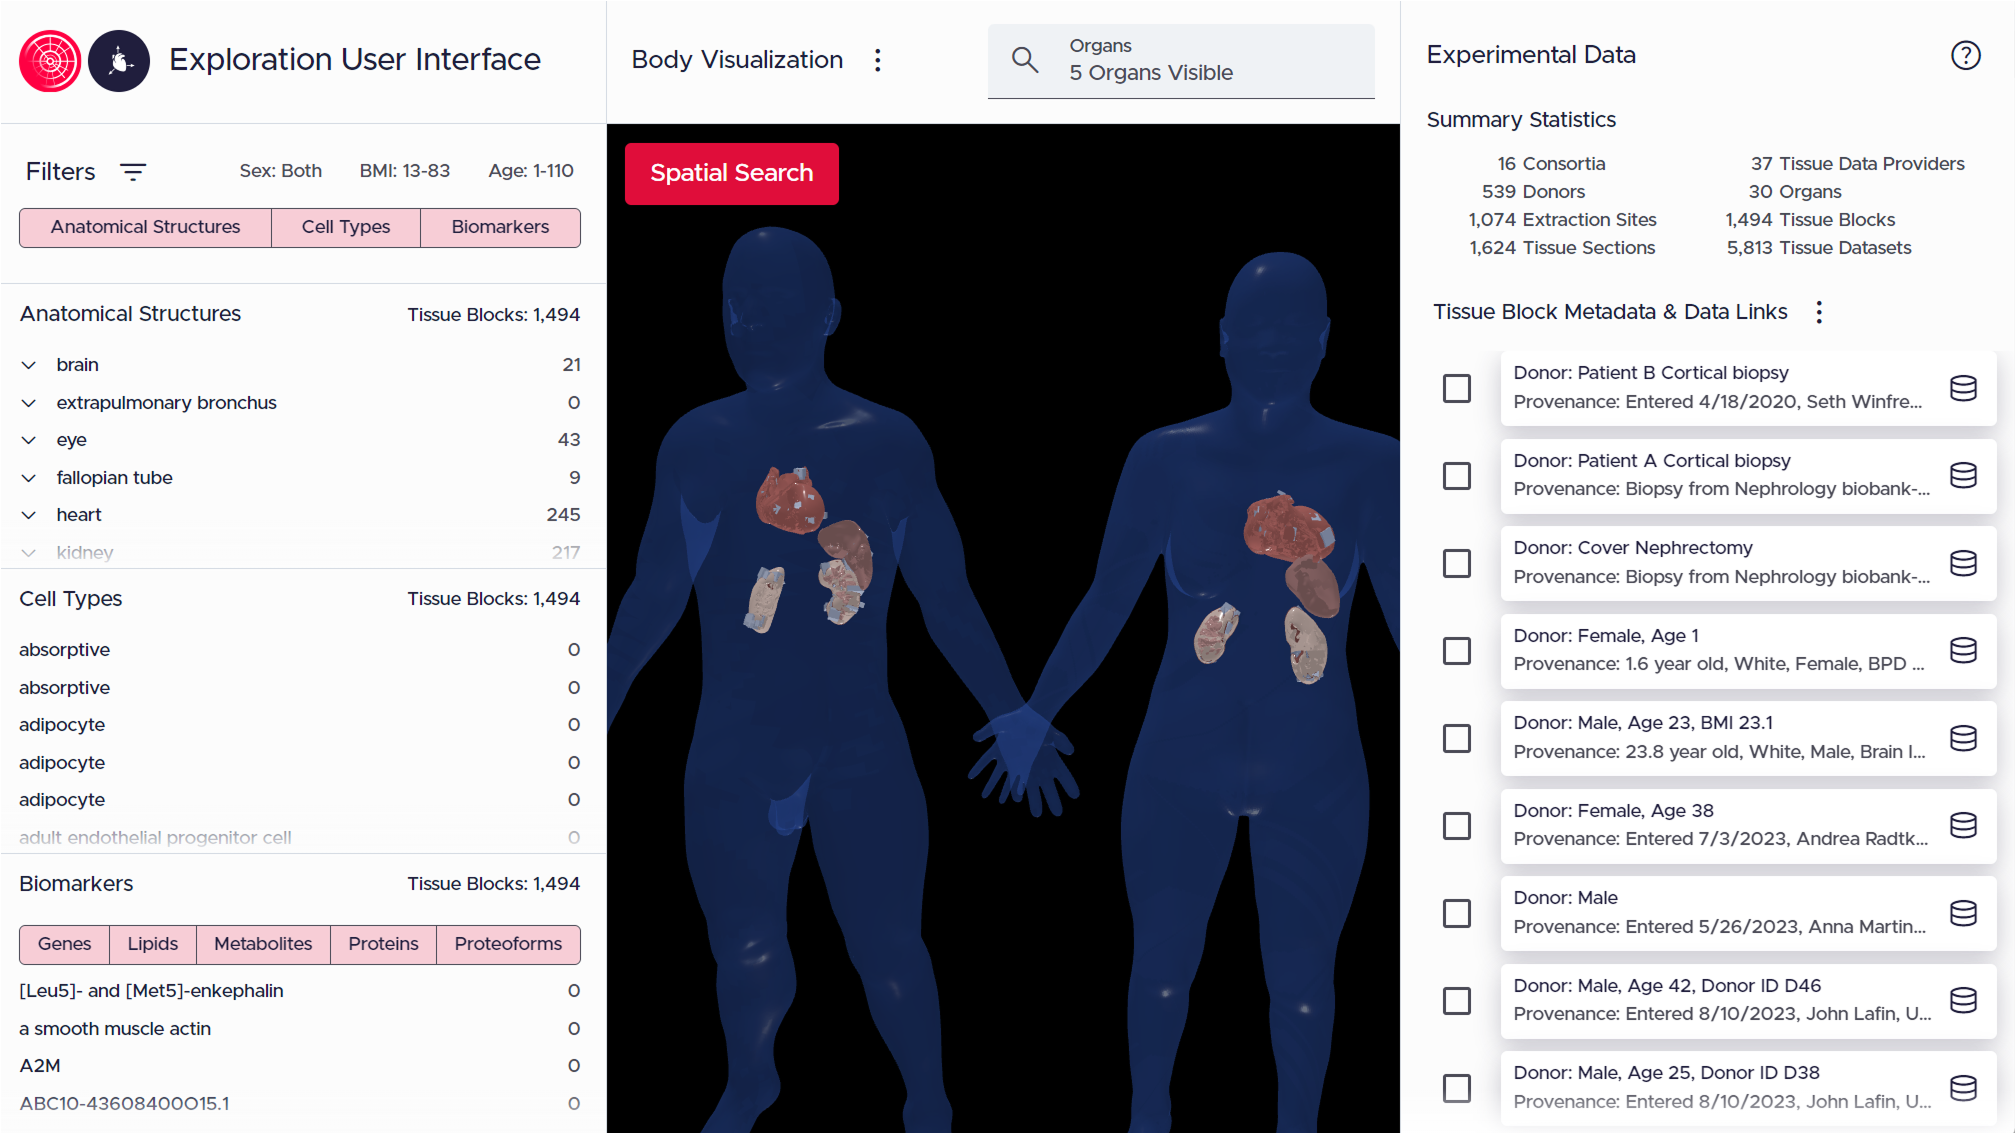Open the Organs visibility dropdown
2016x1134 pixels.
1180,60
